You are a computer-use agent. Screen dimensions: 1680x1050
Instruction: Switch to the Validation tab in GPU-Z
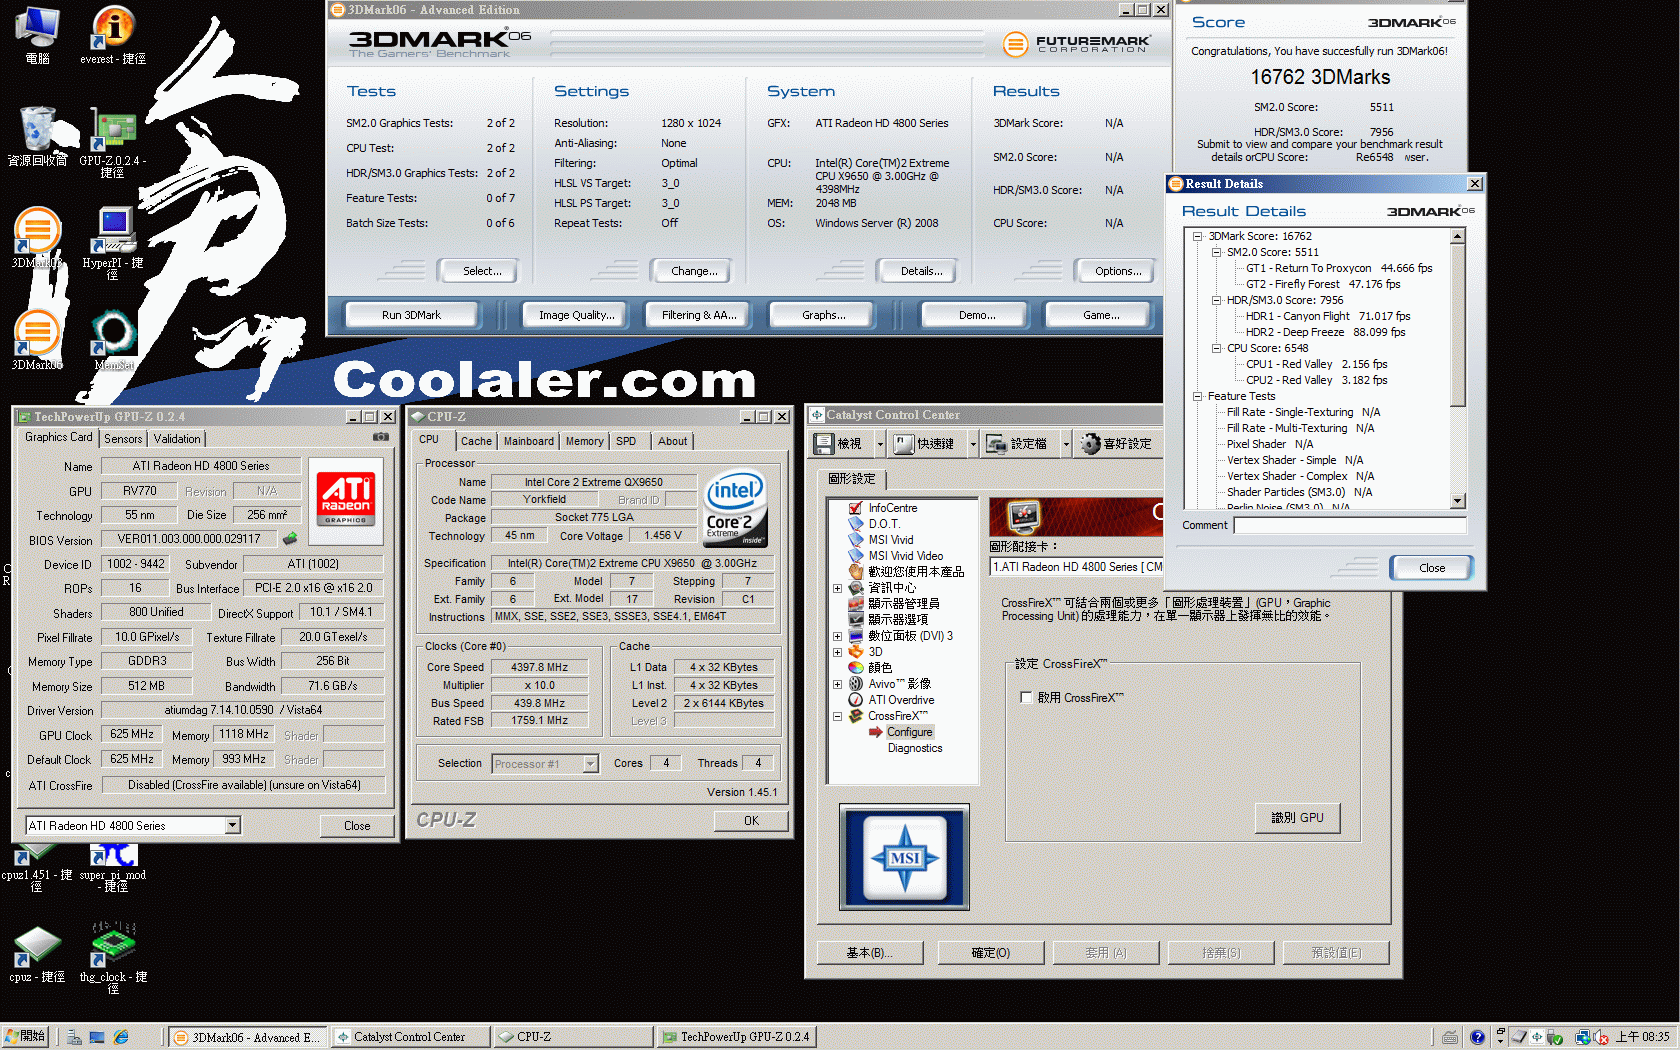tap(177, 439)
